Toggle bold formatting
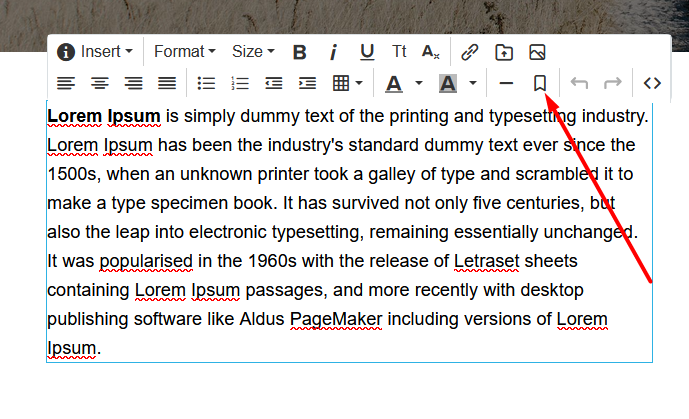This screenshot has width=689, height=419. [x=300, y=52]
